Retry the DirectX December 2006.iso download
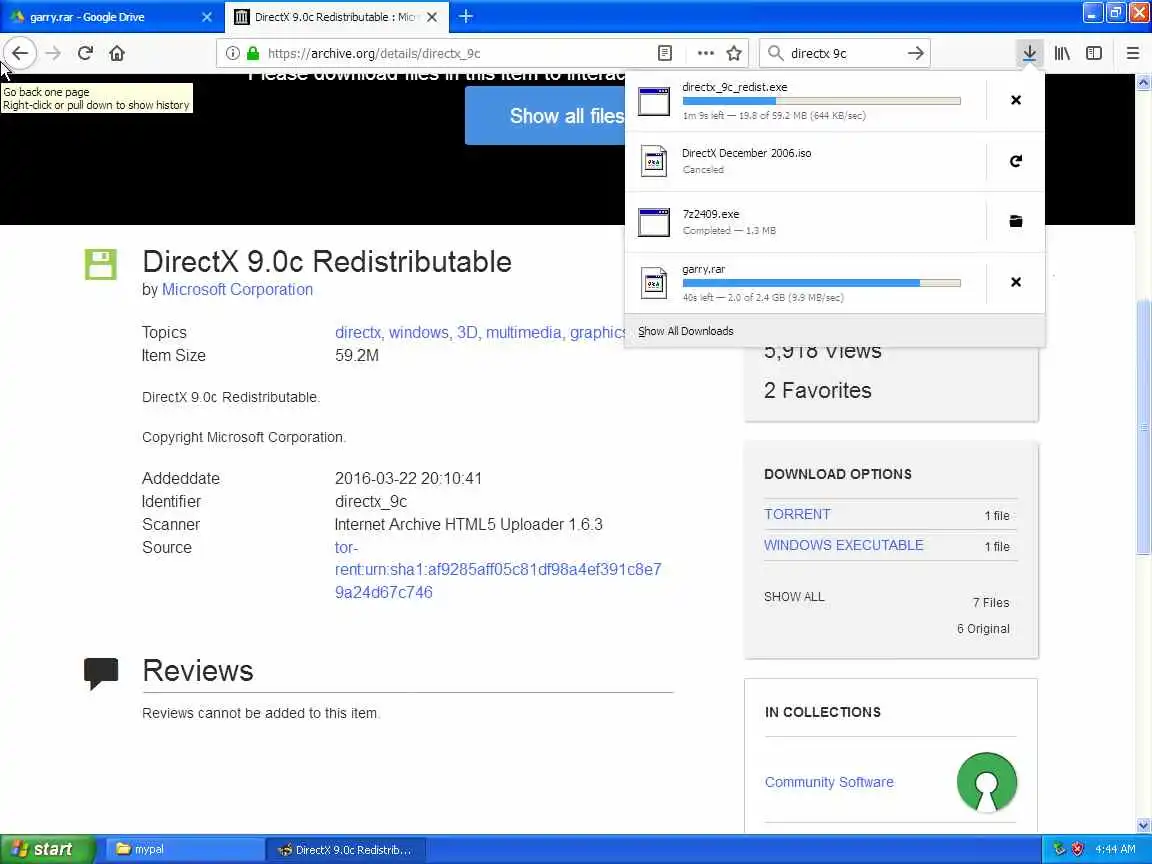Viewport: 1152px width, 864px height. coord(1015,161)
